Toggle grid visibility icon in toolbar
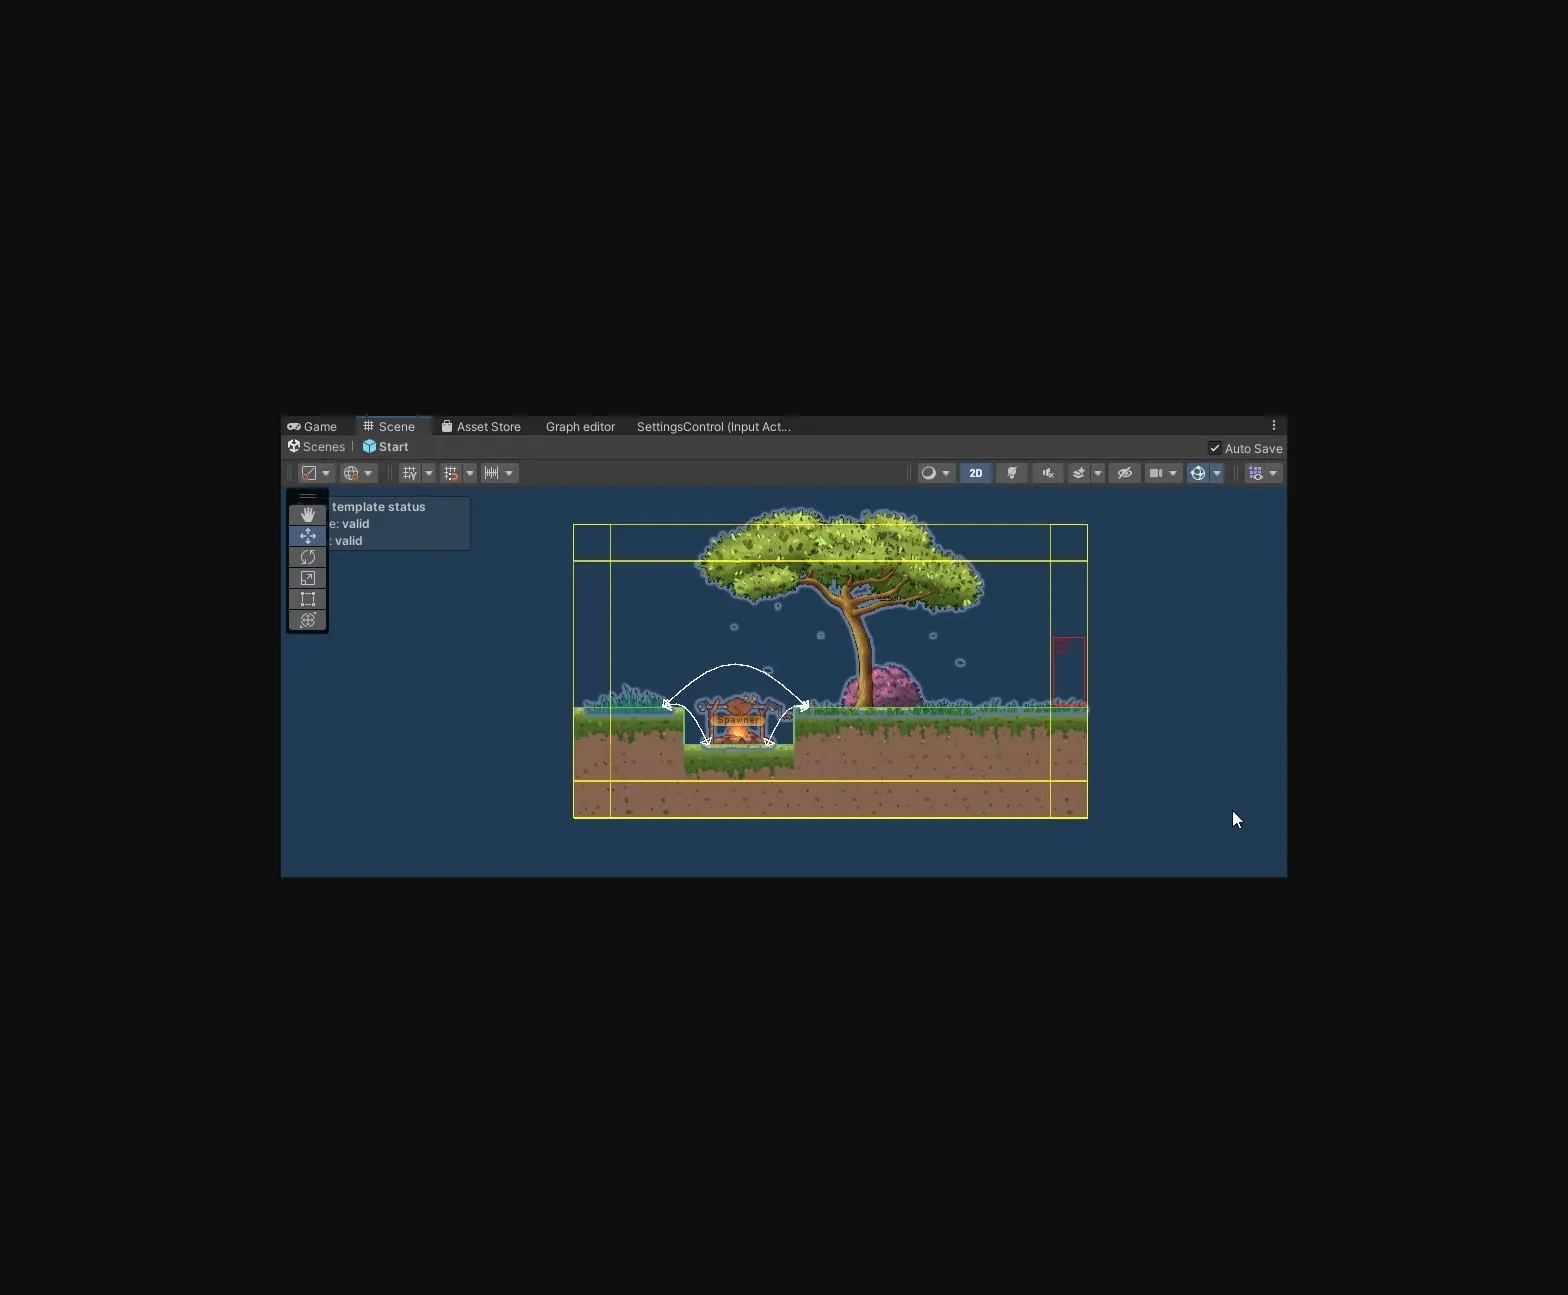 (410, 473)
